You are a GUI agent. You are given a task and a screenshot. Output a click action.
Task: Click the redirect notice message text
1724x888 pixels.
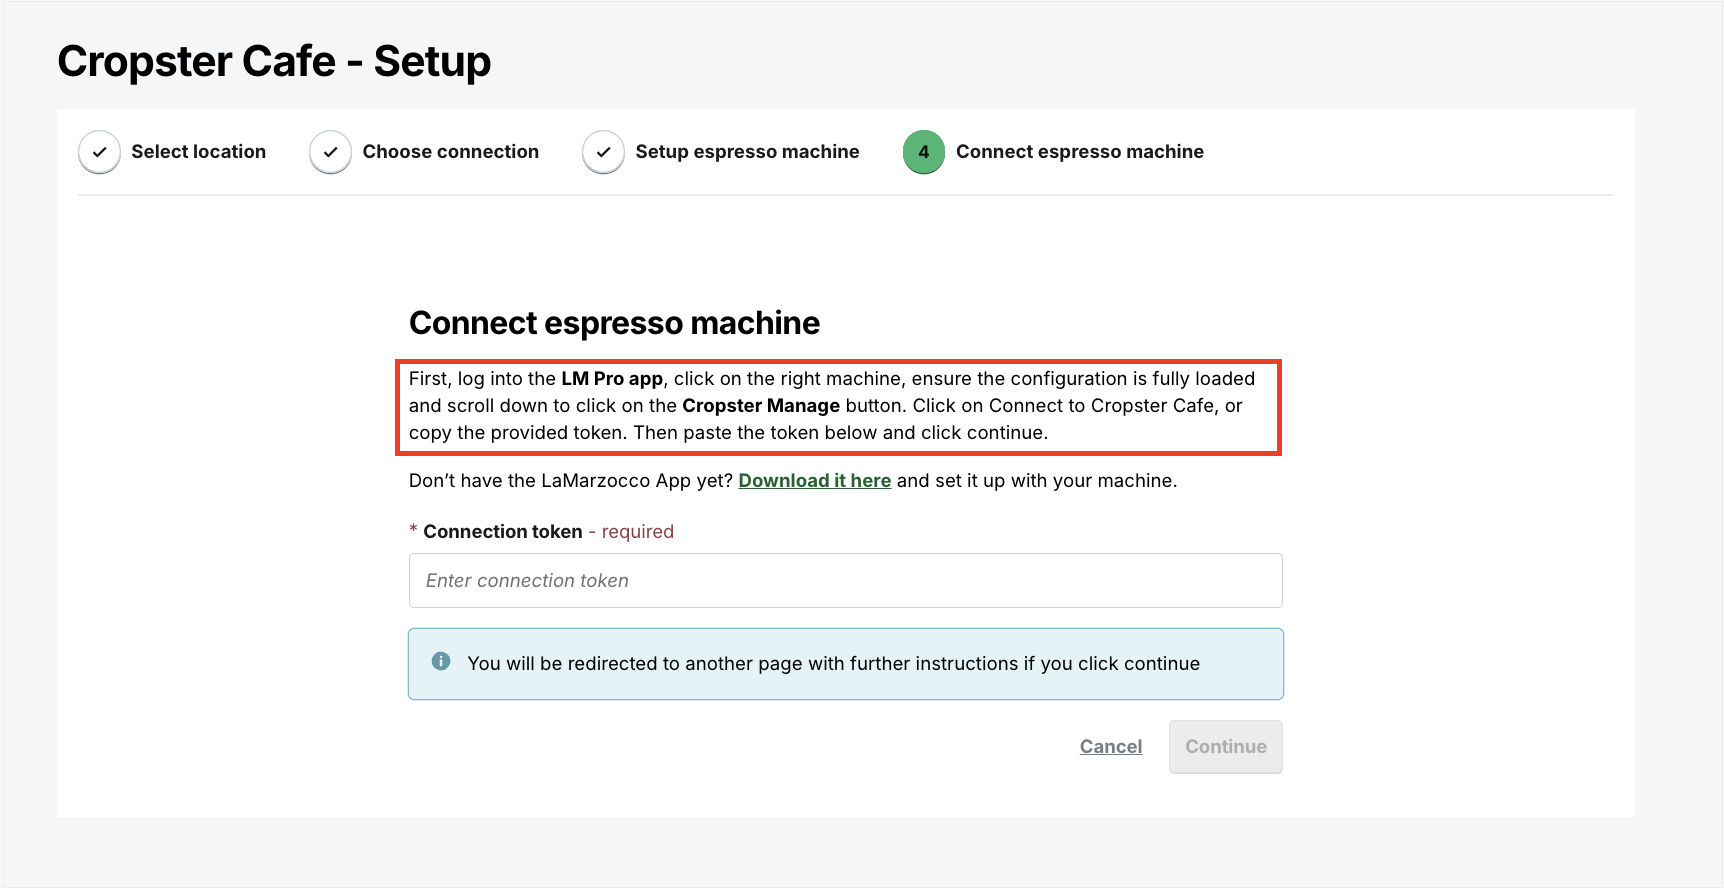tap(834, 664)
